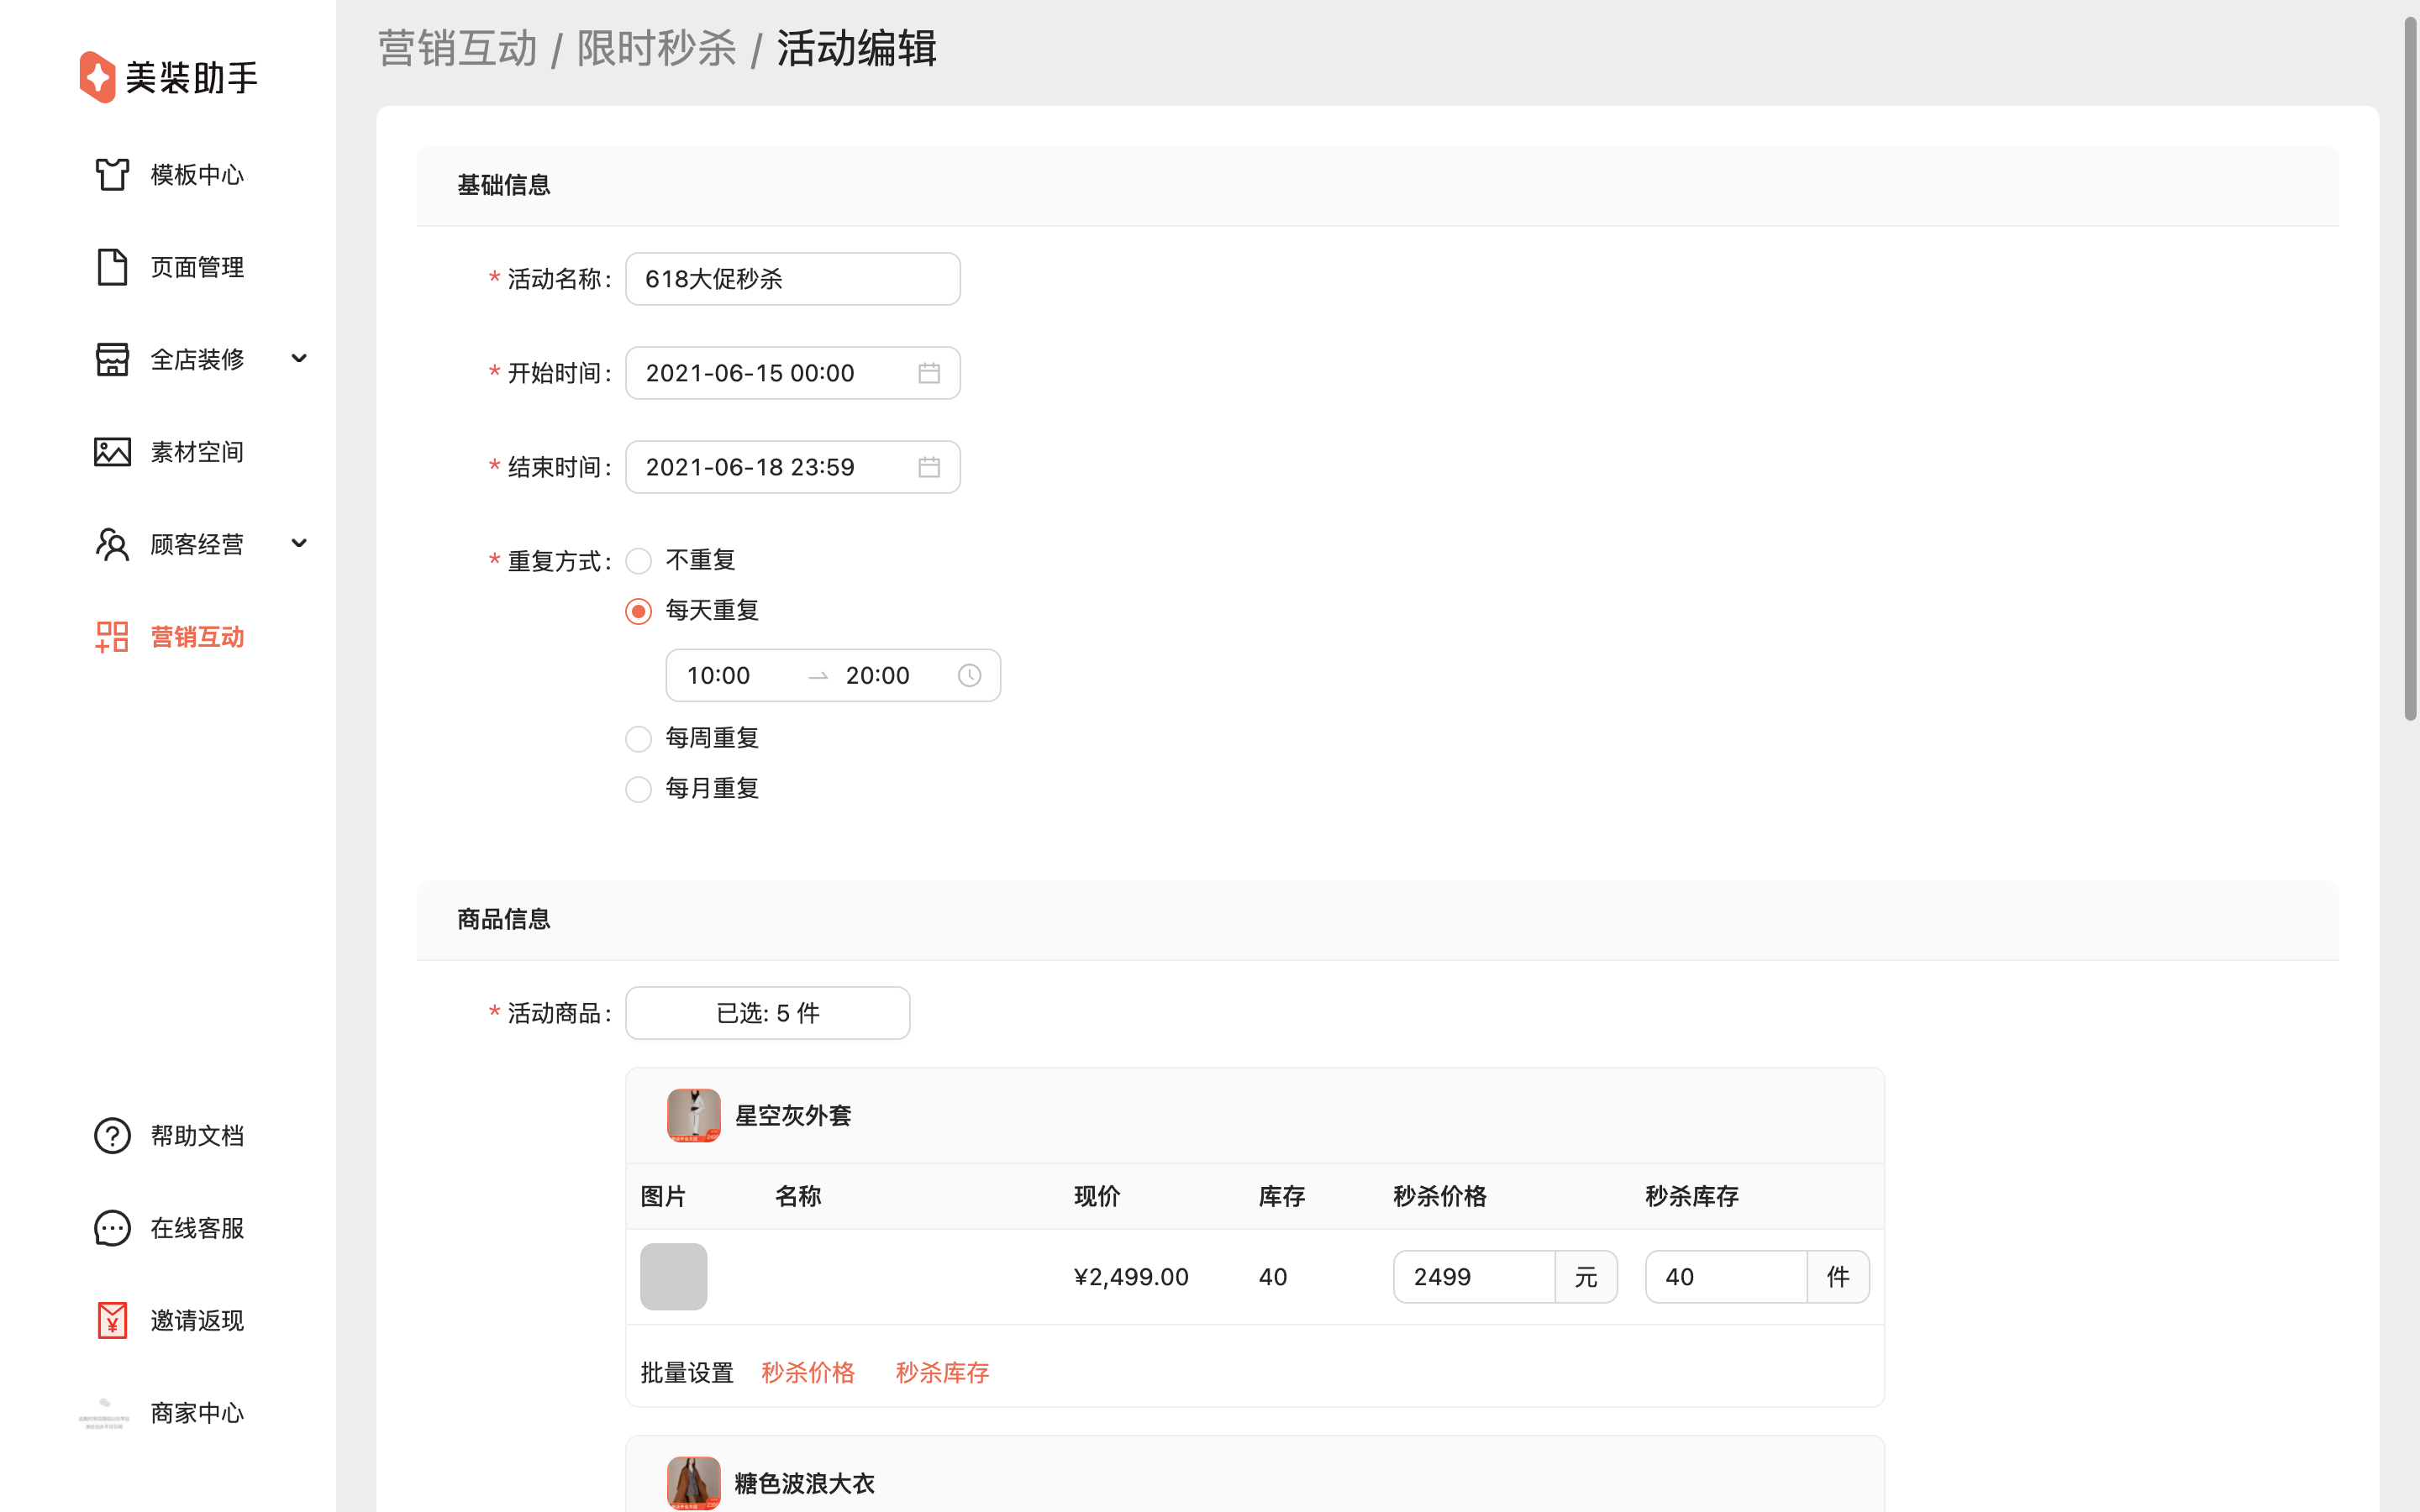Open 页面管理 document icon
Screen dimensions: 2420x1512
[112, 267]
